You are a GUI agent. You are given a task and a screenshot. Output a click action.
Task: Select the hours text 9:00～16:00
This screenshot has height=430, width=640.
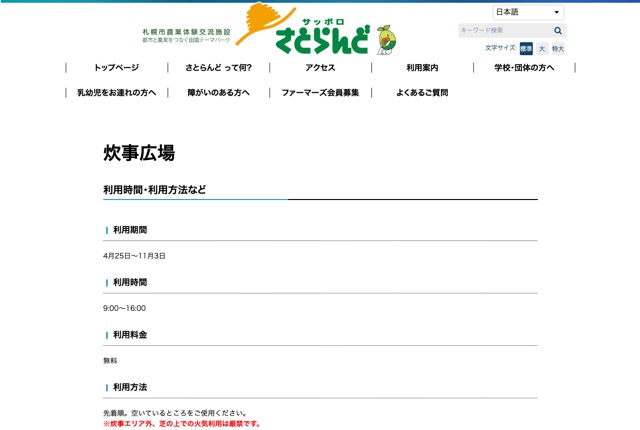click(124, 308)
